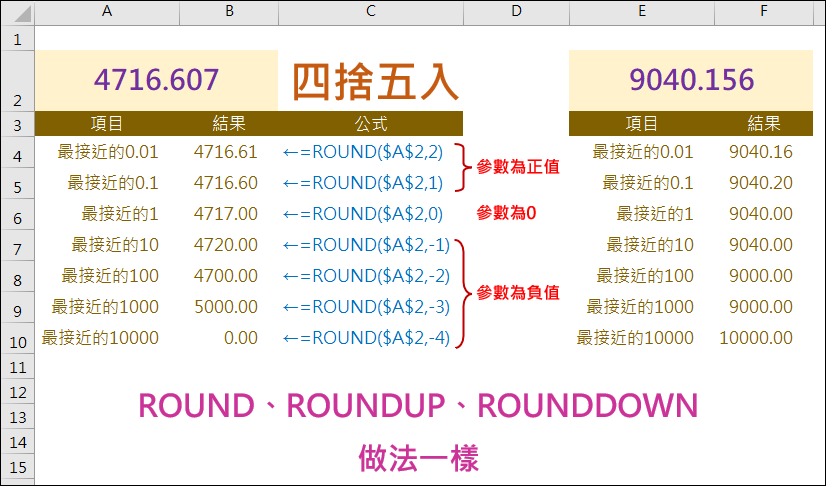The height and width of the screenshot is (486, 826).
Task: Select column A header
Action: tap(107, 12)
